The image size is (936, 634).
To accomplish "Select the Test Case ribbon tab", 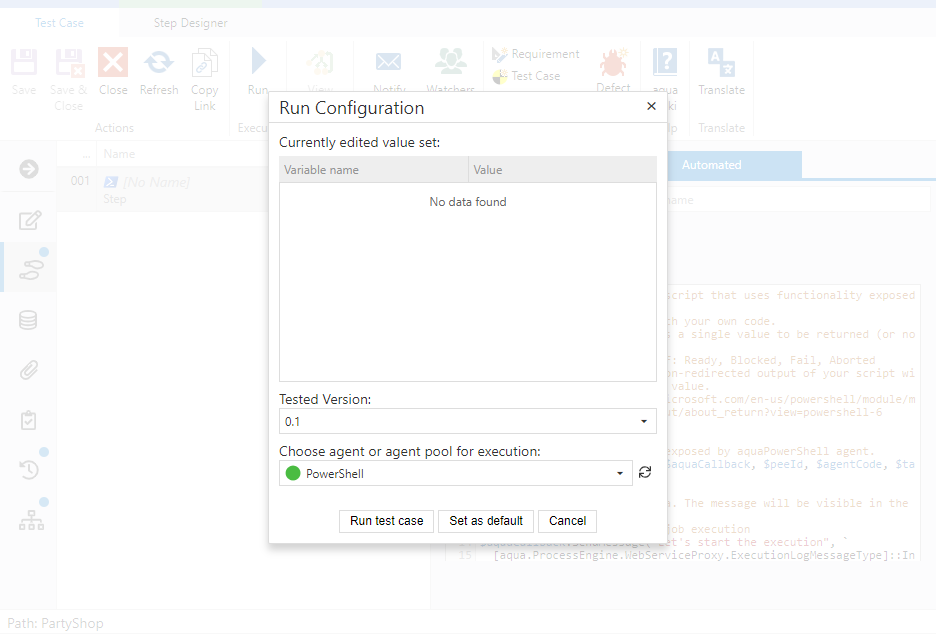I will pos(60,23).
